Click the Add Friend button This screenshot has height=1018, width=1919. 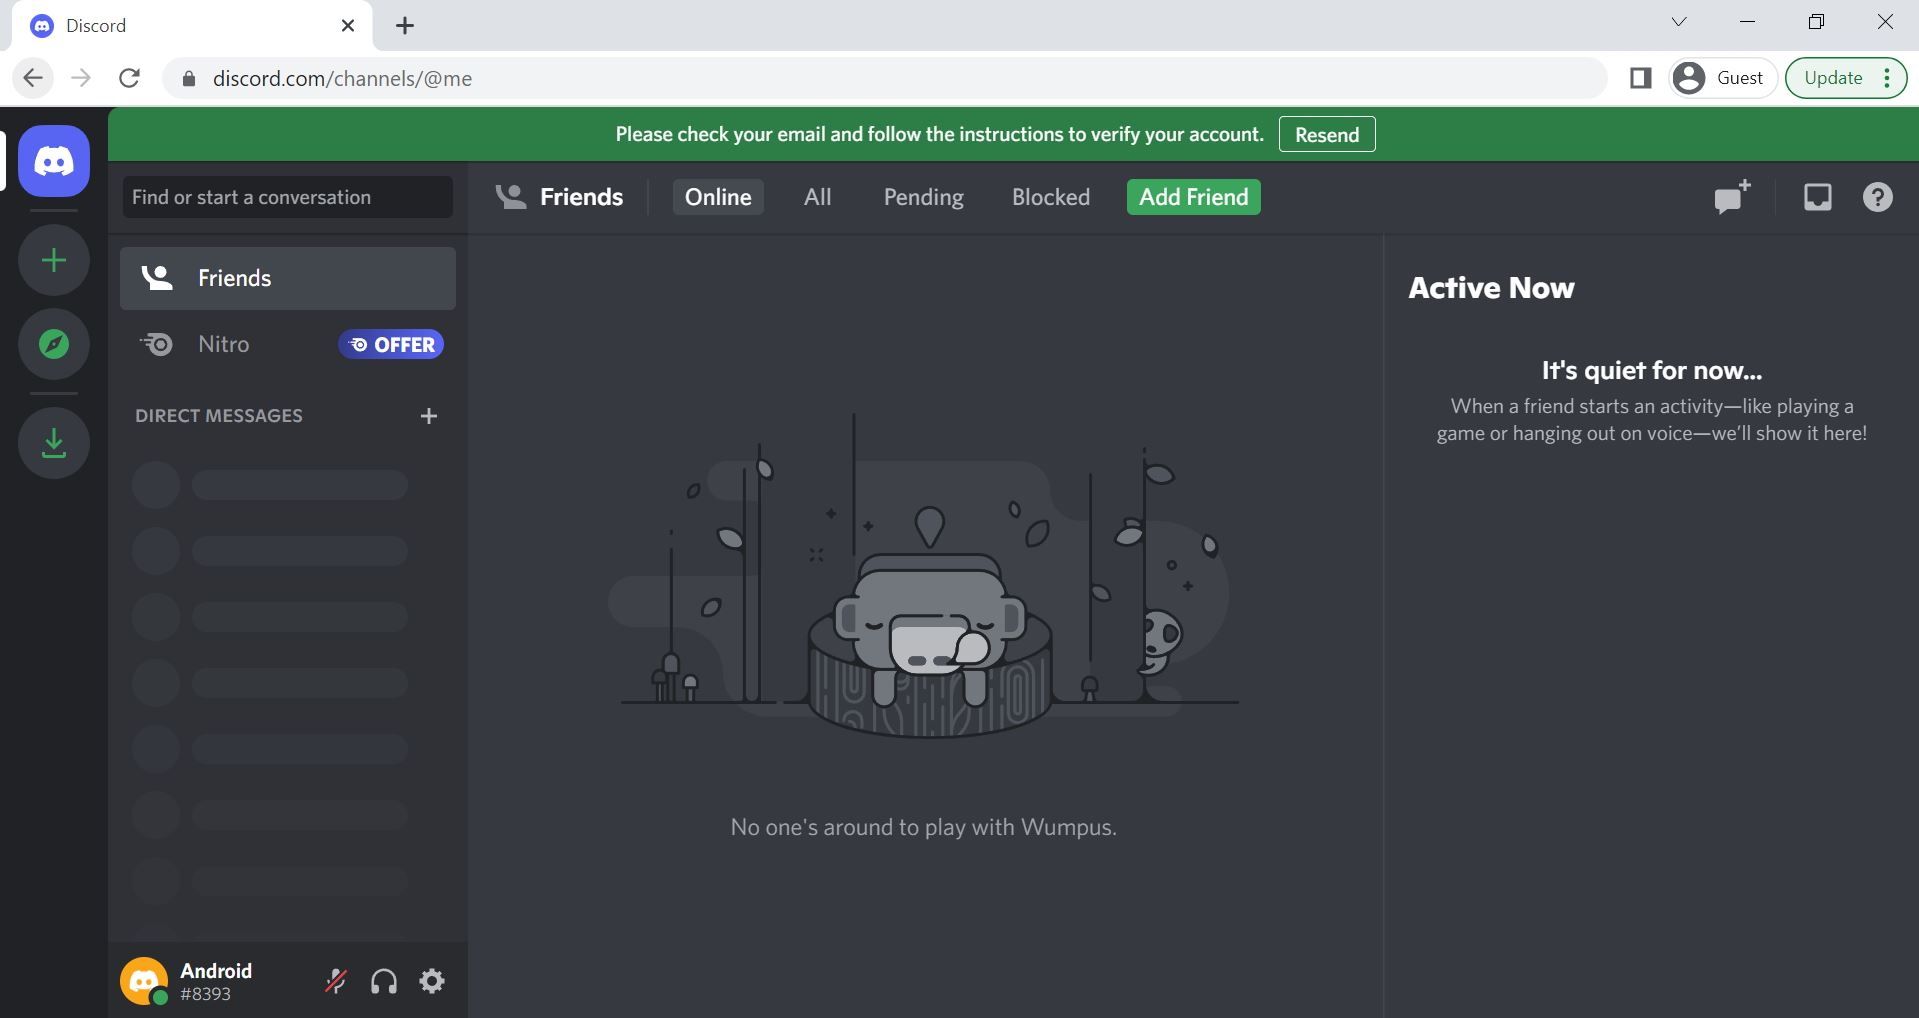click(1192, 197)
